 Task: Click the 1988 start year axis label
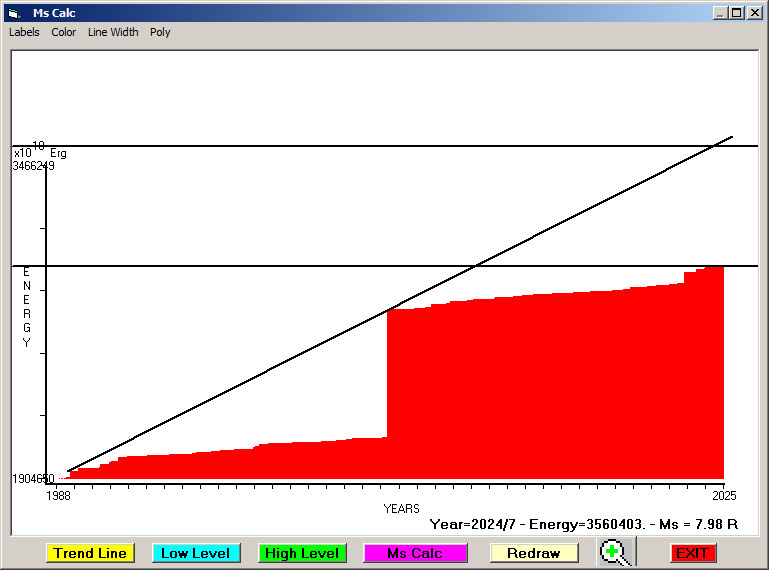pos(59,495)
